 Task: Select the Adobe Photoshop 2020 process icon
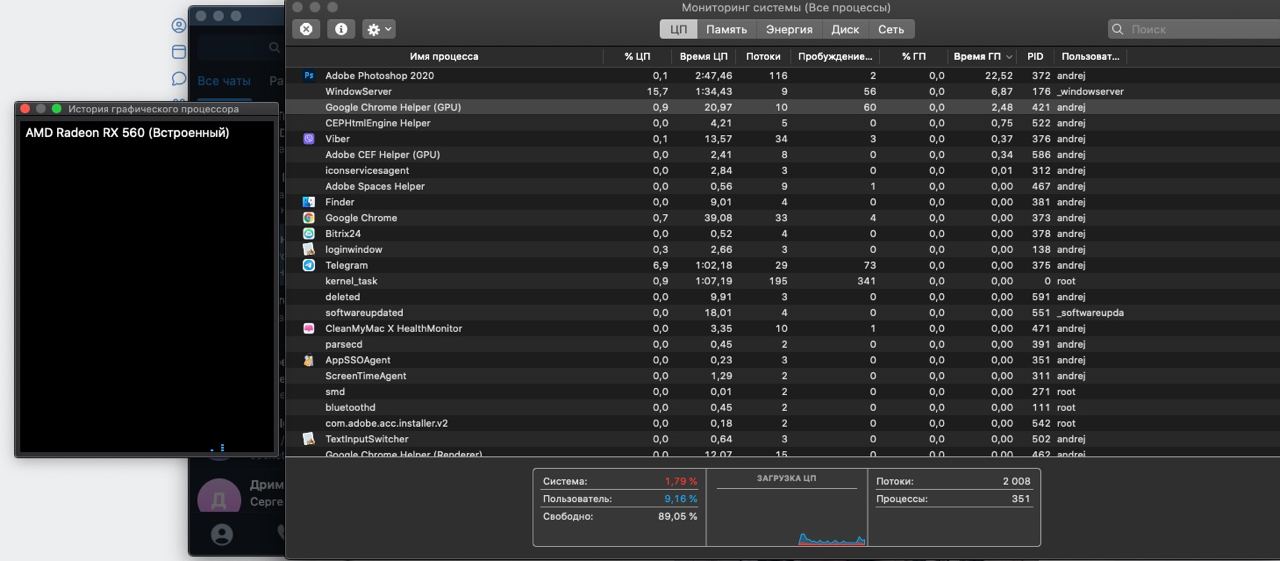click(309, 76)
